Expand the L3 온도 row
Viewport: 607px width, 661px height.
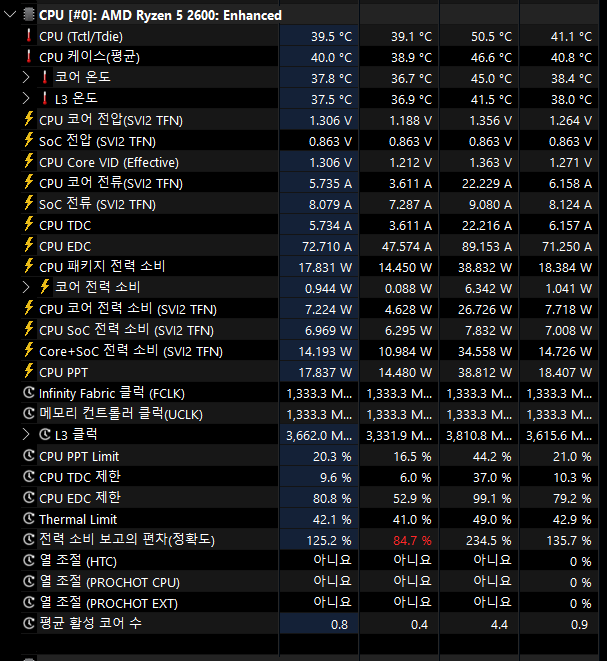tap(26, 99)
